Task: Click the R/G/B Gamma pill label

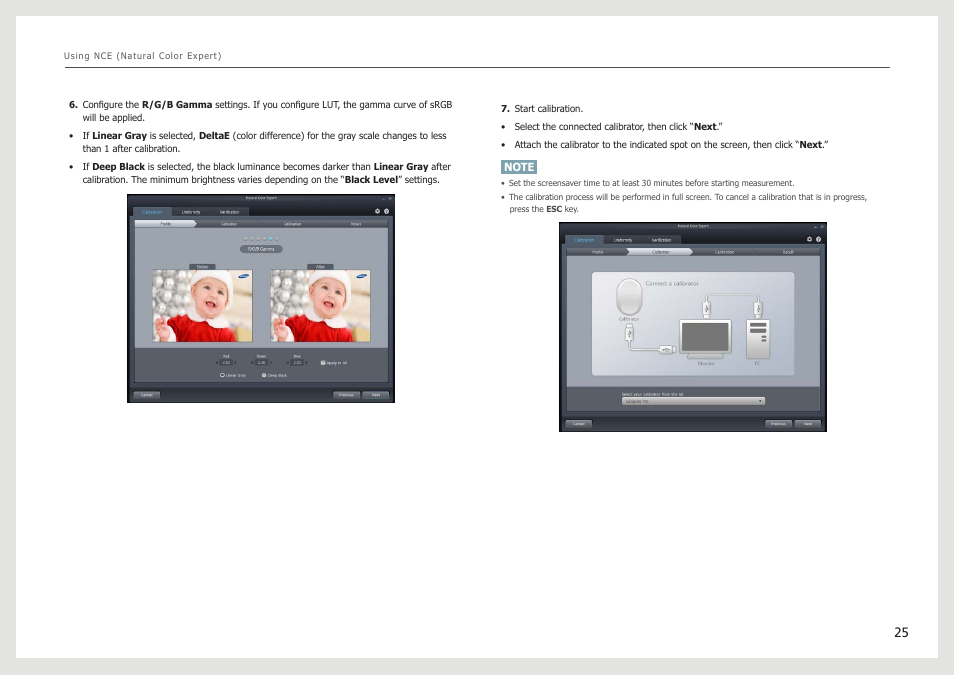Action: pos(261,249)
